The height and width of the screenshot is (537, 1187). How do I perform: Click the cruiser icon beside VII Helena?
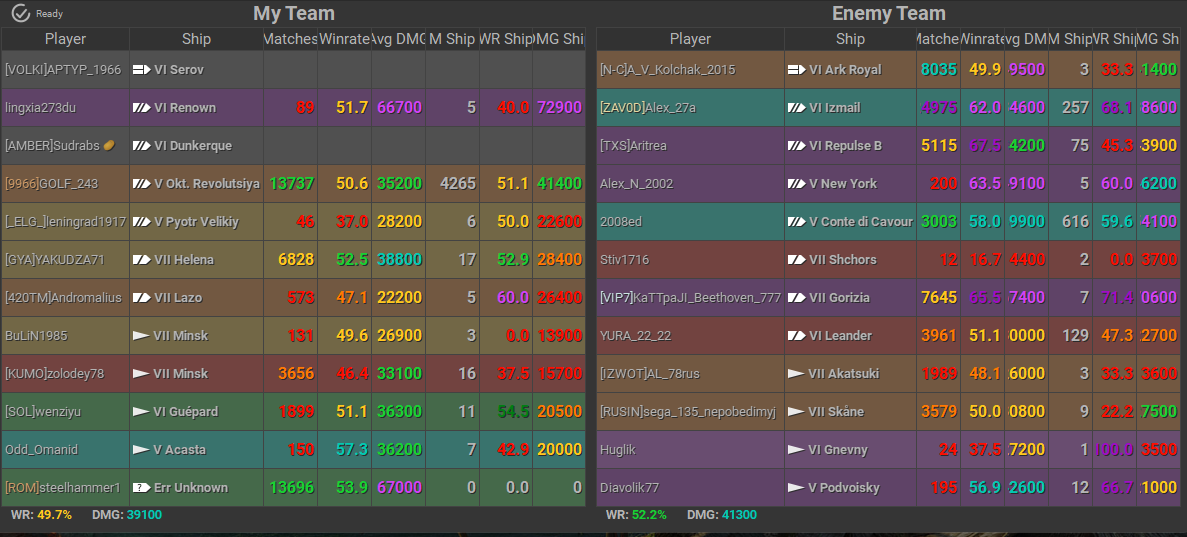click(x=141, y=260)
